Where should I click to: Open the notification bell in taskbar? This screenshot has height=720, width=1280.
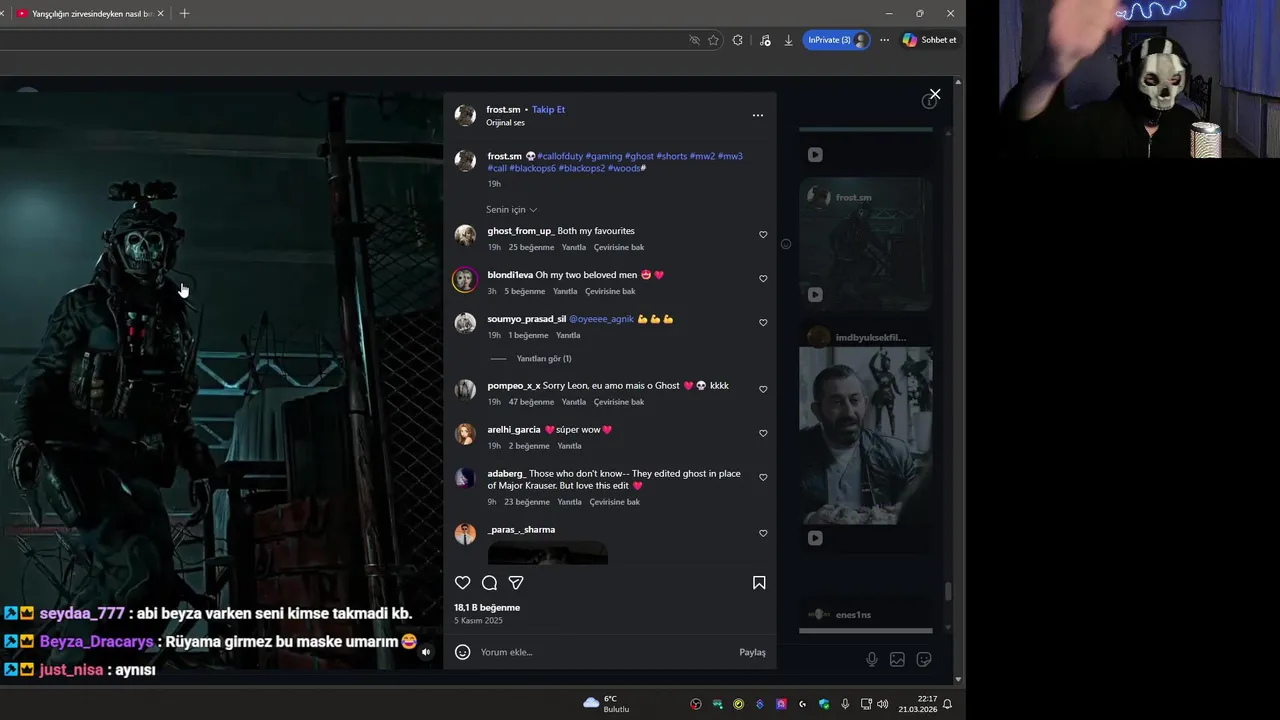tap(947, 704)
